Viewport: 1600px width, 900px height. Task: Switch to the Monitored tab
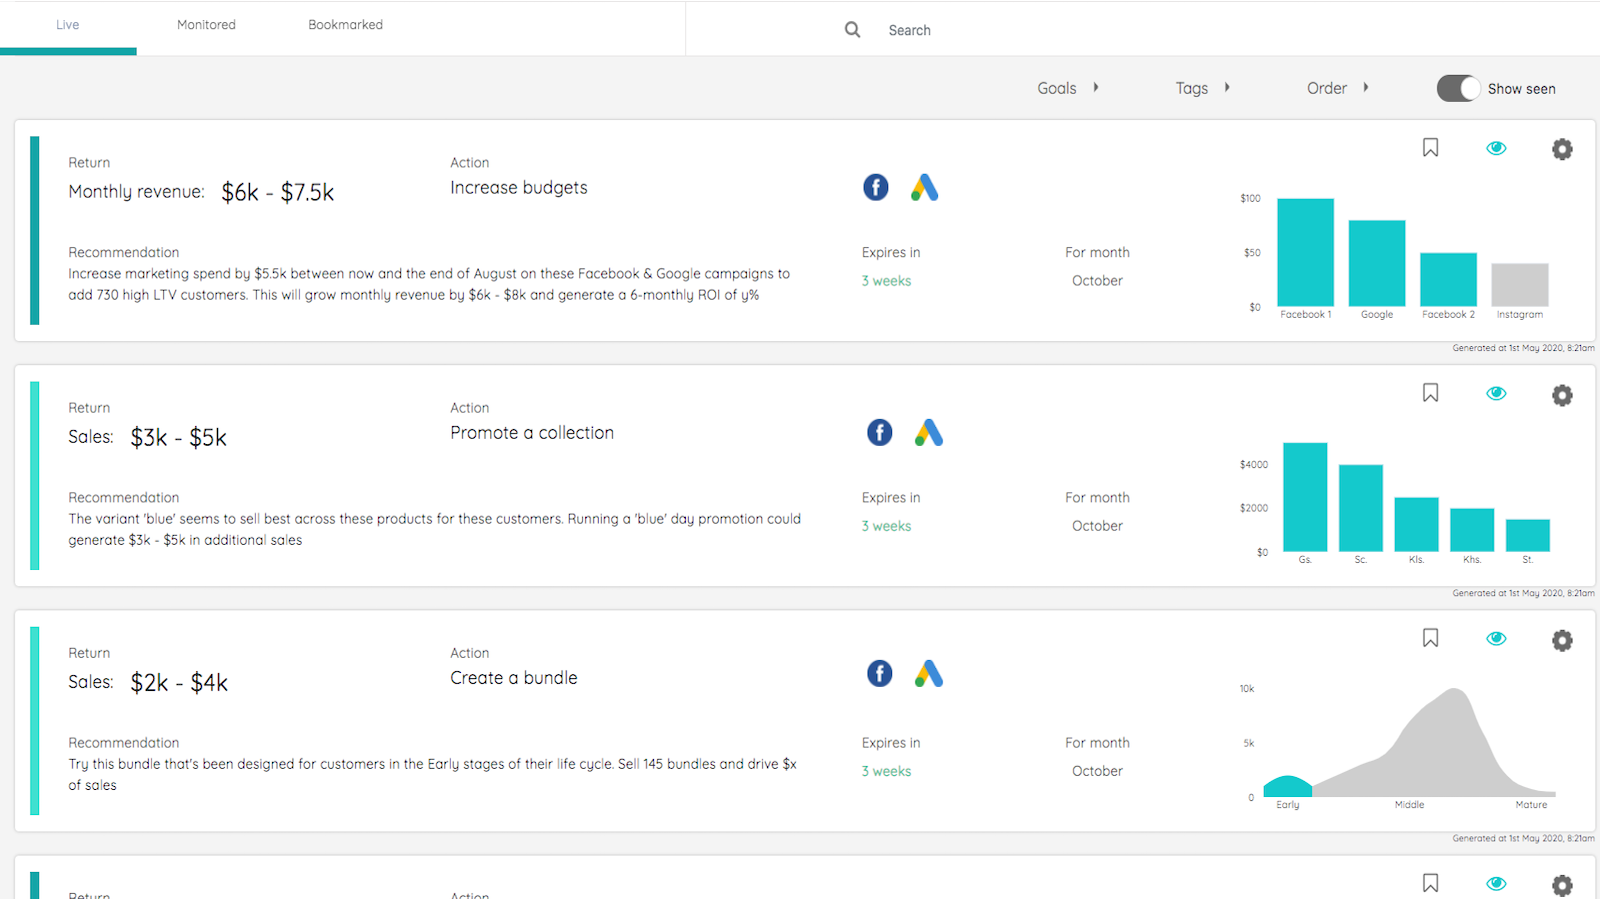206,25
